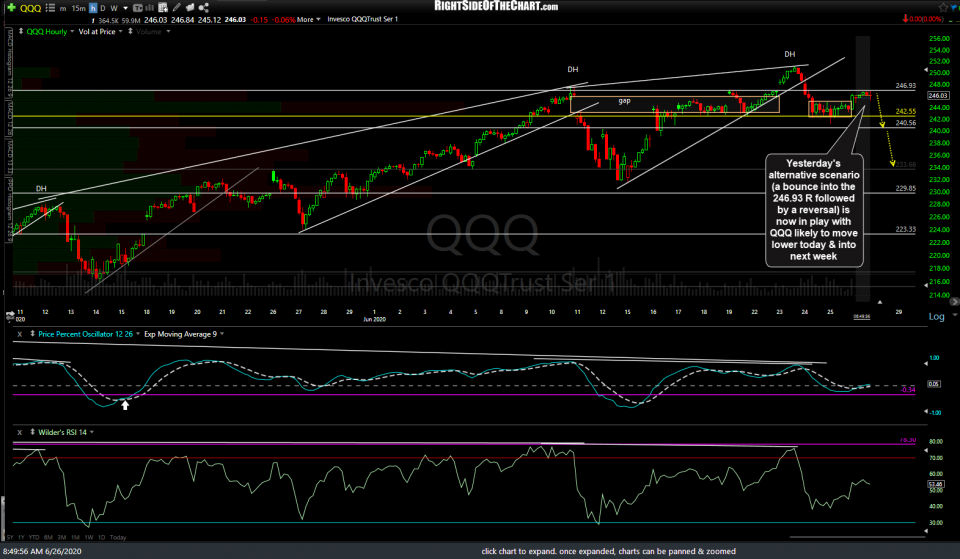Image resolution: width=960 pixels, height=559 pixels.
Task: Select the Today time range
Action: tap(118, 538)
